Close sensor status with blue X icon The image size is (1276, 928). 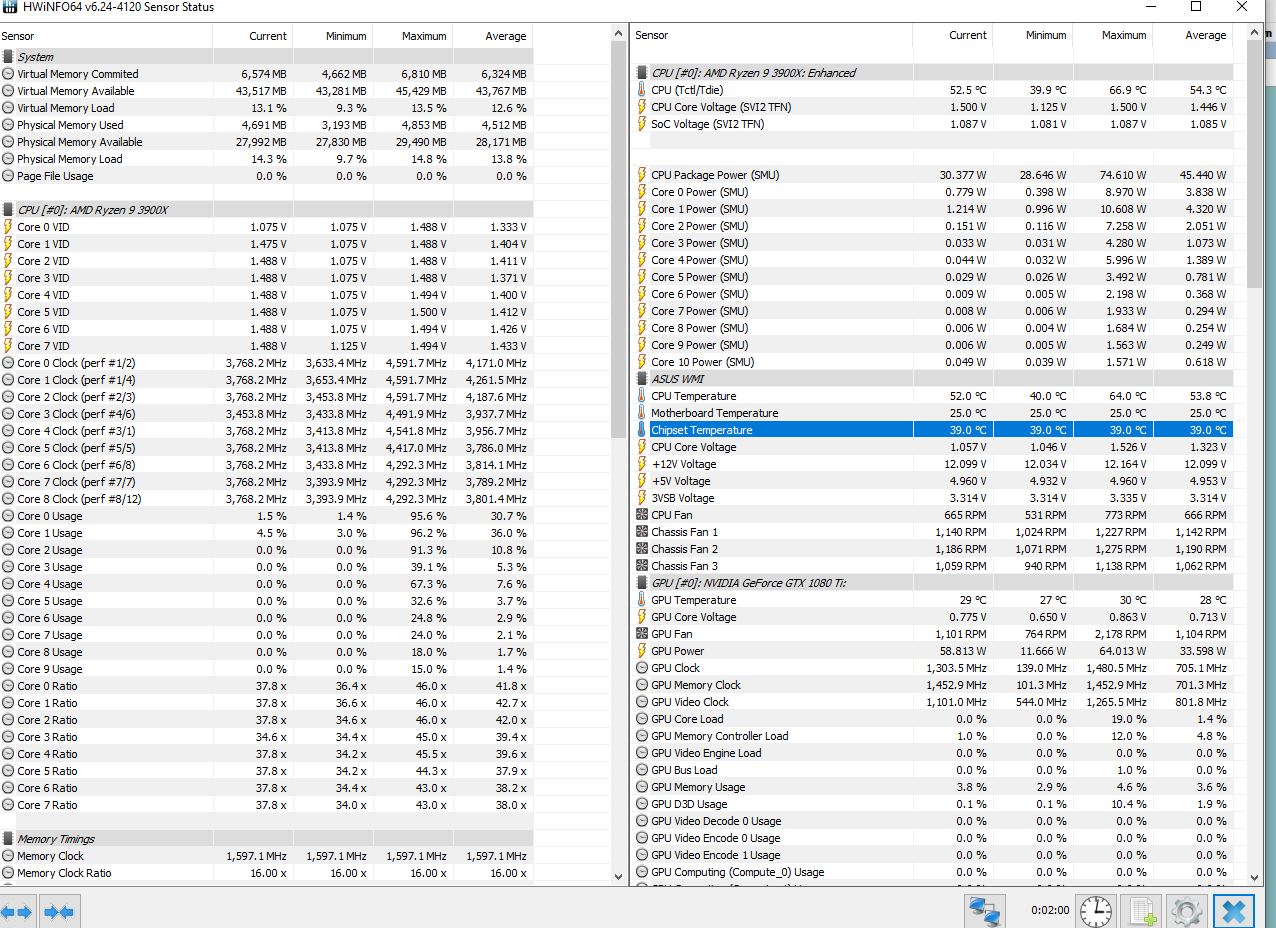tap(1234, 911)
